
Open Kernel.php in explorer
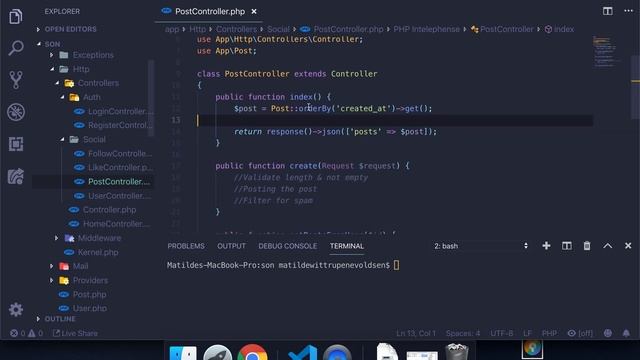click(98, 252)
